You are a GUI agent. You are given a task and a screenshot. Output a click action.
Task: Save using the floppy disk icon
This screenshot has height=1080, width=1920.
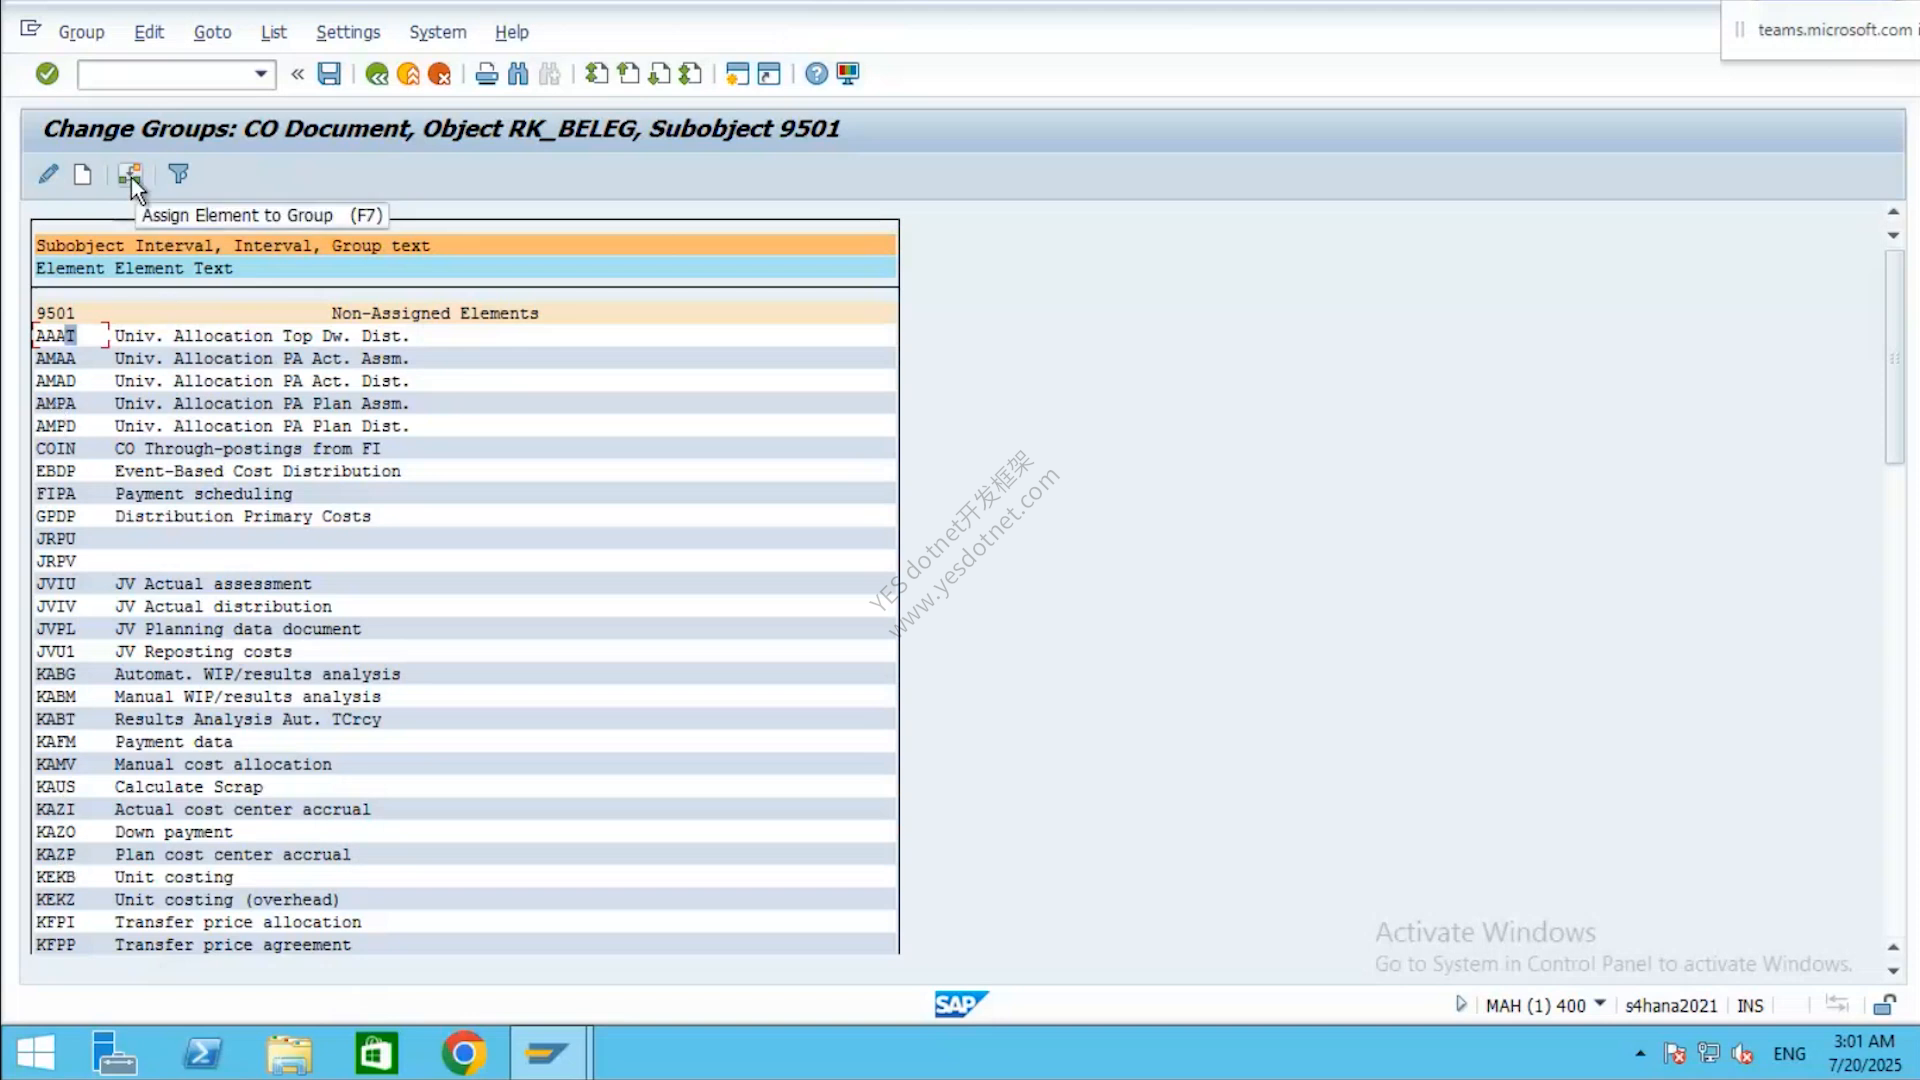[x=329, y=74]
